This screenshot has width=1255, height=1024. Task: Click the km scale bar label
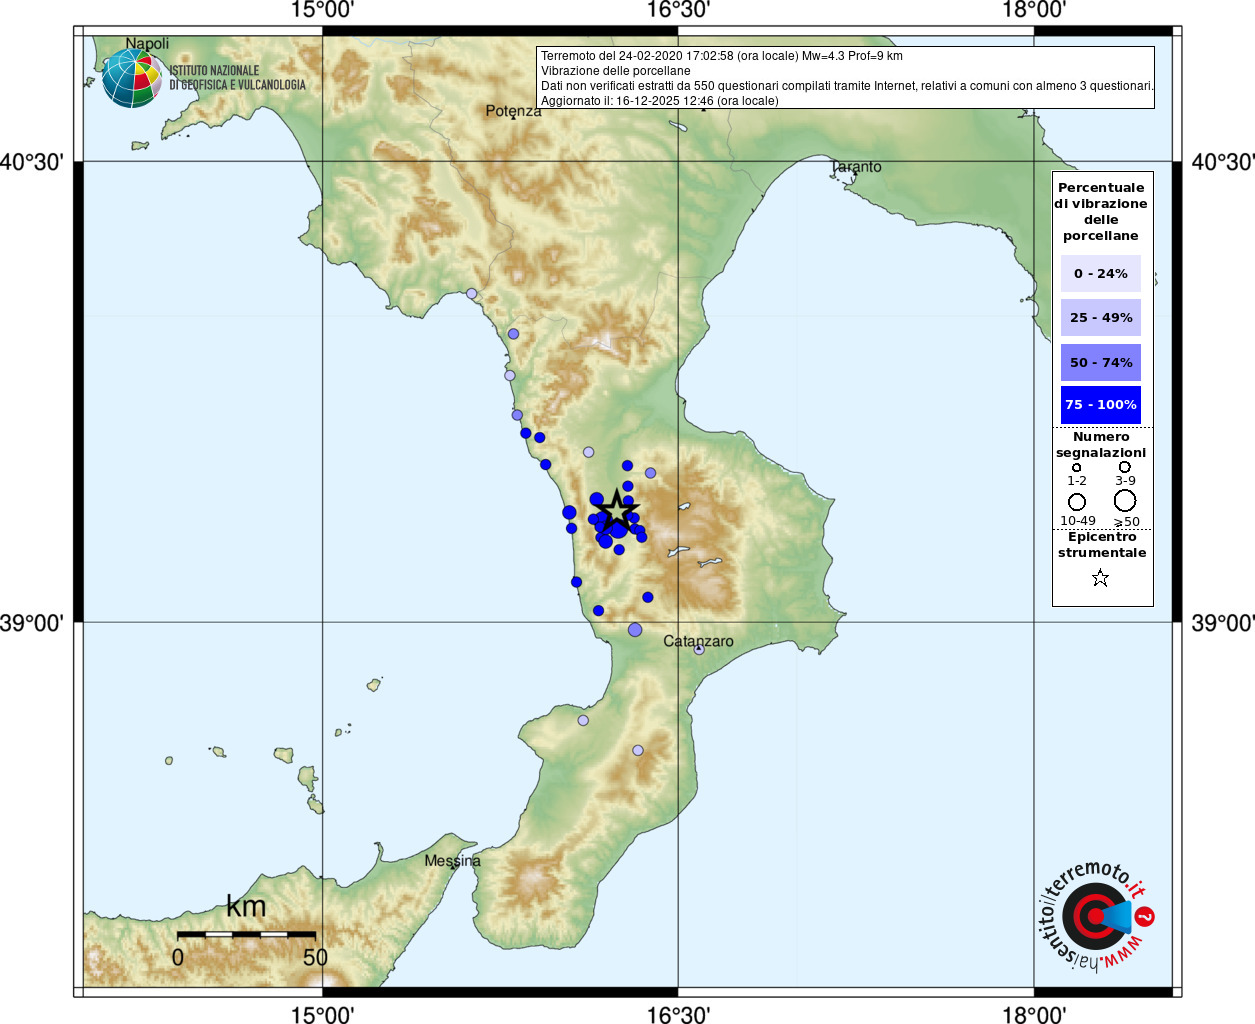pyautogui.click(x=246, y=906)
